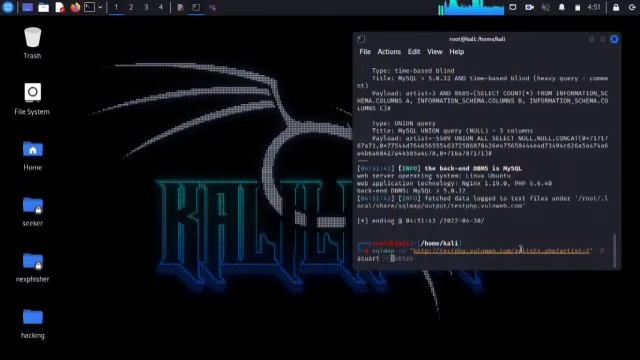The width and height of the screenshot is (640, 360).
Task: Click the power manager battery icon
Action: (577, 7)
